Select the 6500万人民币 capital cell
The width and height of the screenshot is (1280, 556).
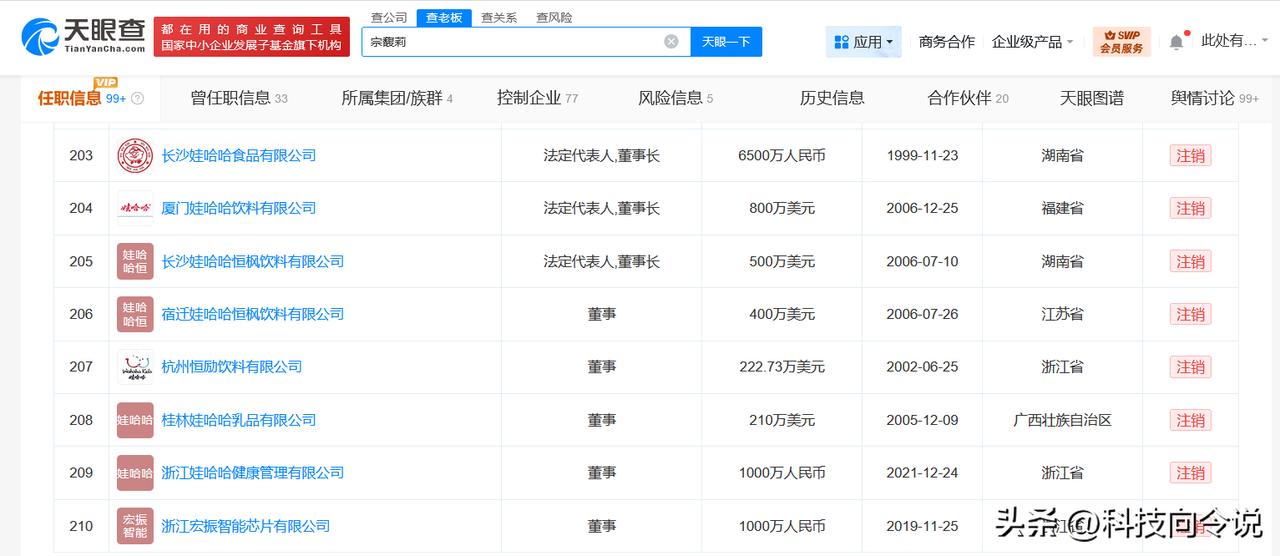pyautogui.click(x=782, y=155)
